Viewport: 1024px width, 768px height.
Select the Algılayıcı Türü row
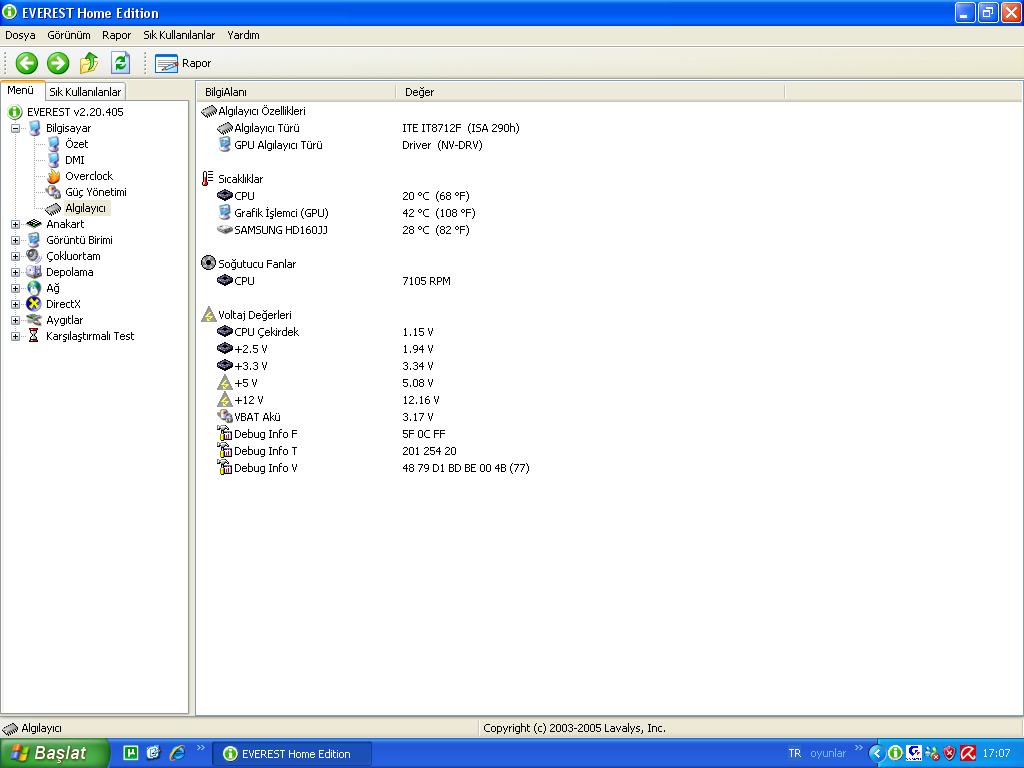click(369, 129)
